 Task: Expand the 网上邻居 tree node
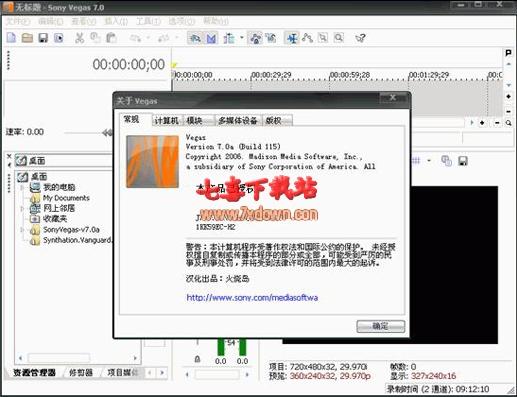22,209
